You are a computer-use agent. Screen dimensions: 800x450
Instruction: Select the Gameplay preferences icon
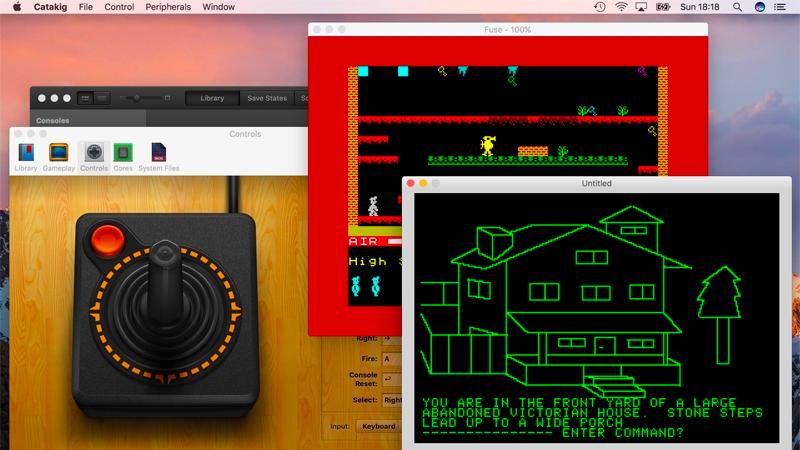coord(59,157)
